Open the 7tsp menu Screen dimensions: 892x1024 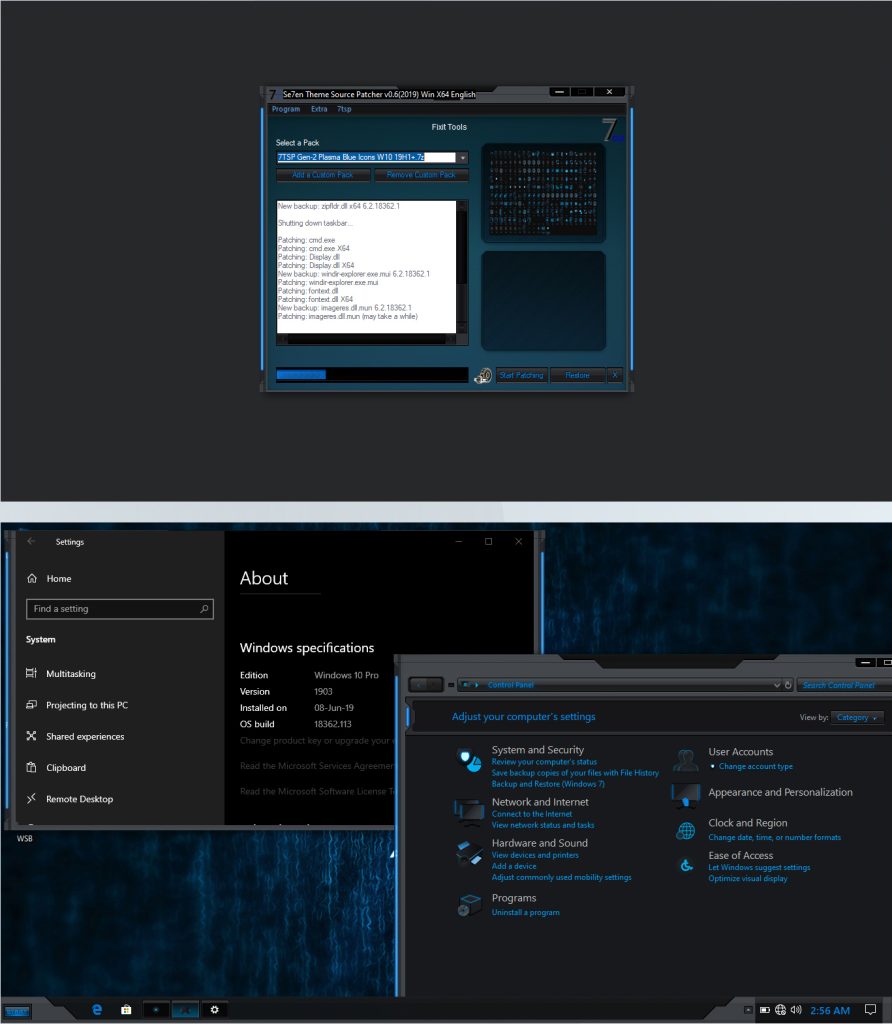point(345,109)
